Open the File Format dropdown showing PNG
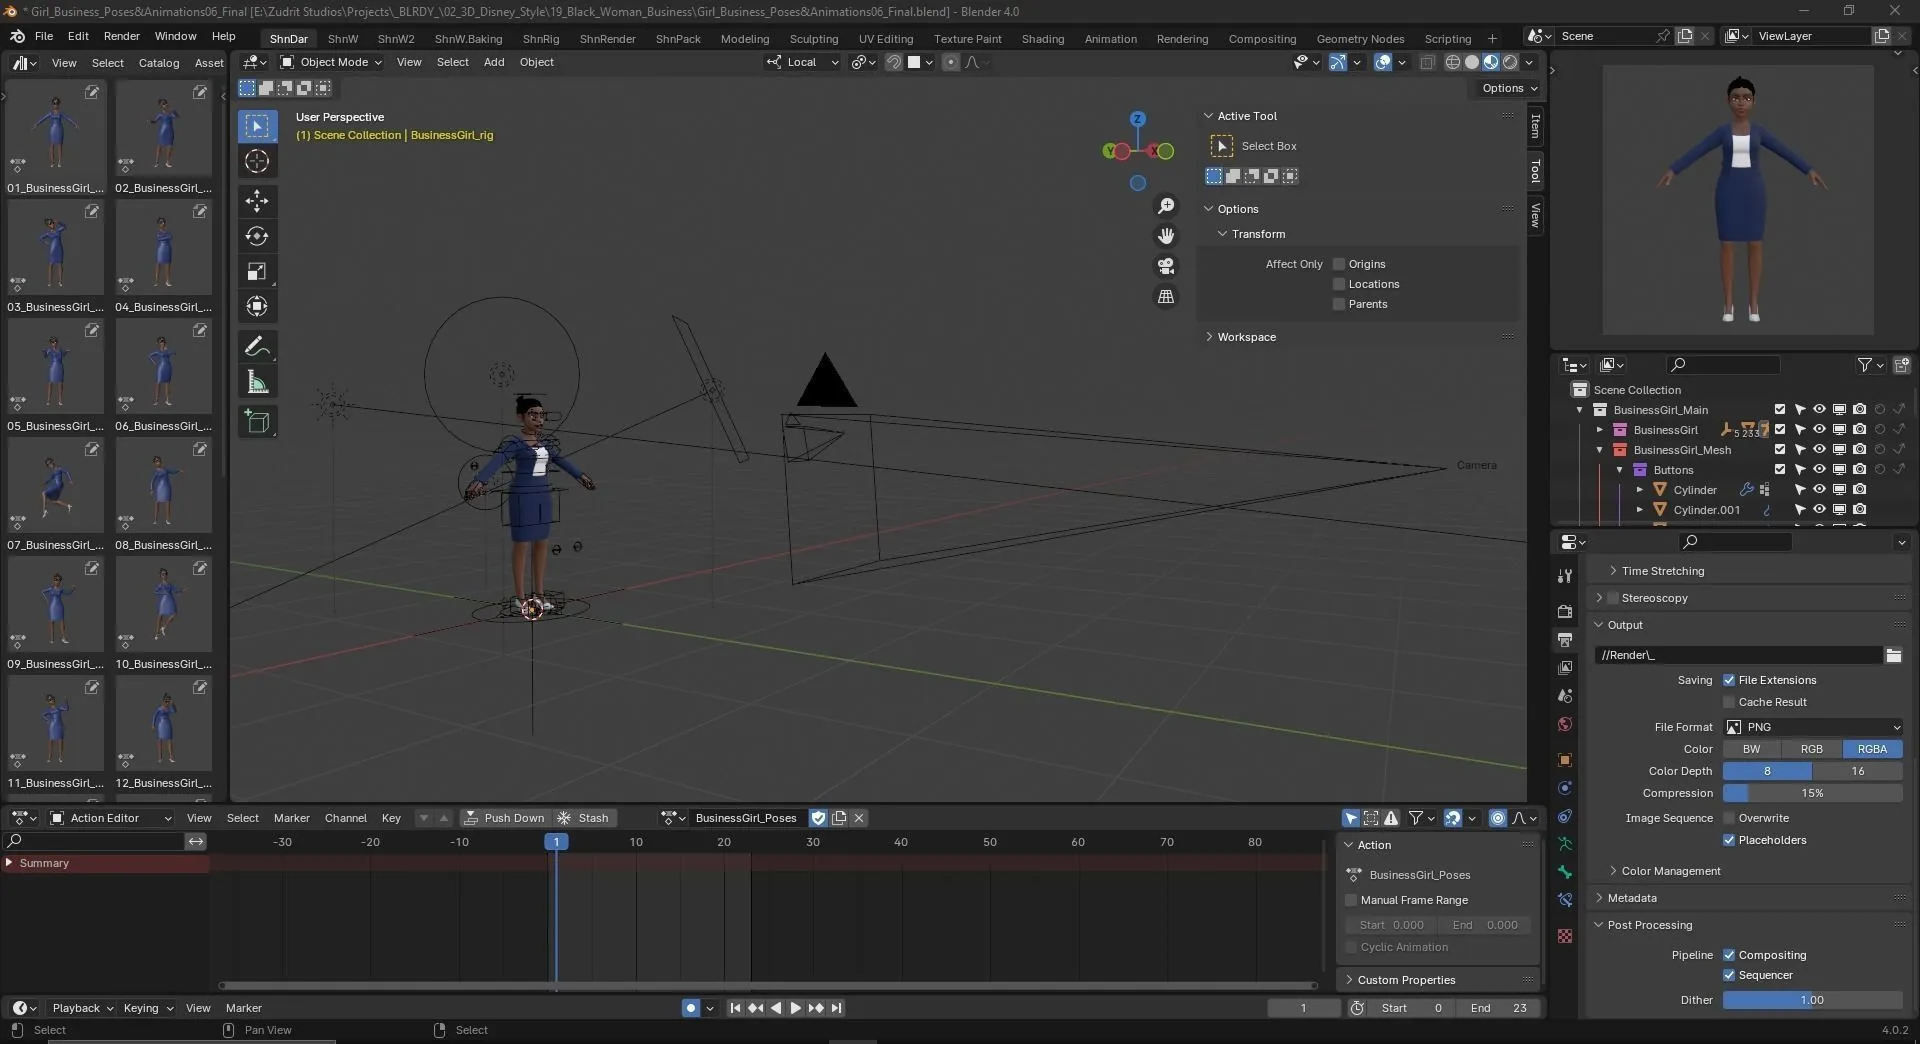The image size is (1920, 1044). pos(1810,727)
